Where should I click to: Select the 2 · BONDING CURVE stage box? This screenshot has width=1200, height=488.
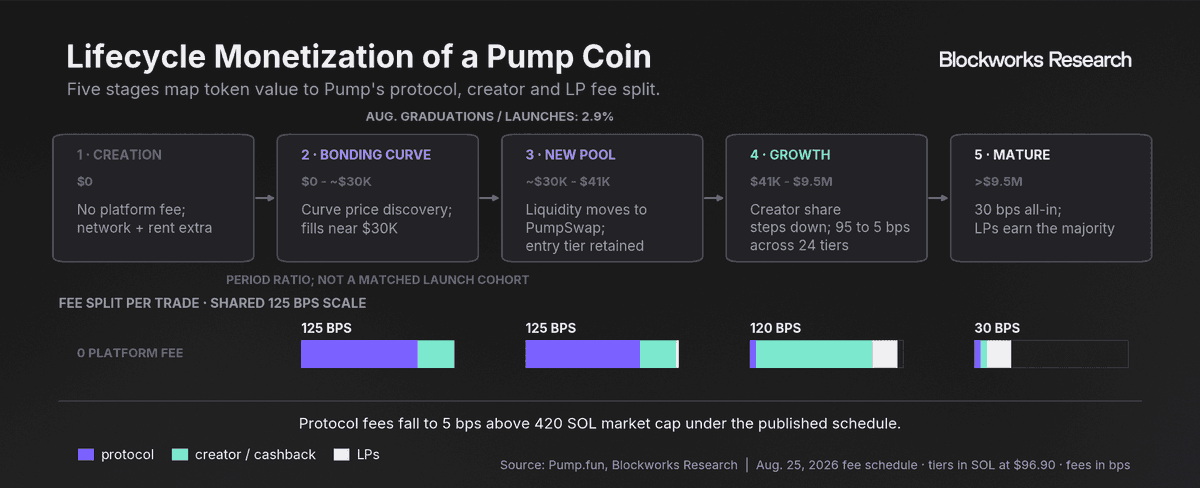click(377, 198)
